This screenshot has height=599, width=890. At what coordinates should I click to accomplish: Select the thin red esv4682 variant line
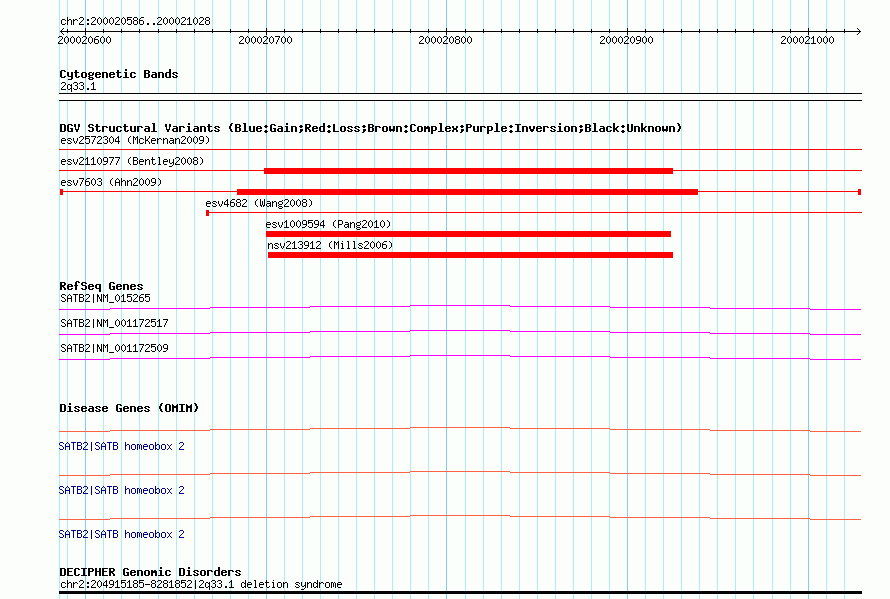click(x=534, y=212)
